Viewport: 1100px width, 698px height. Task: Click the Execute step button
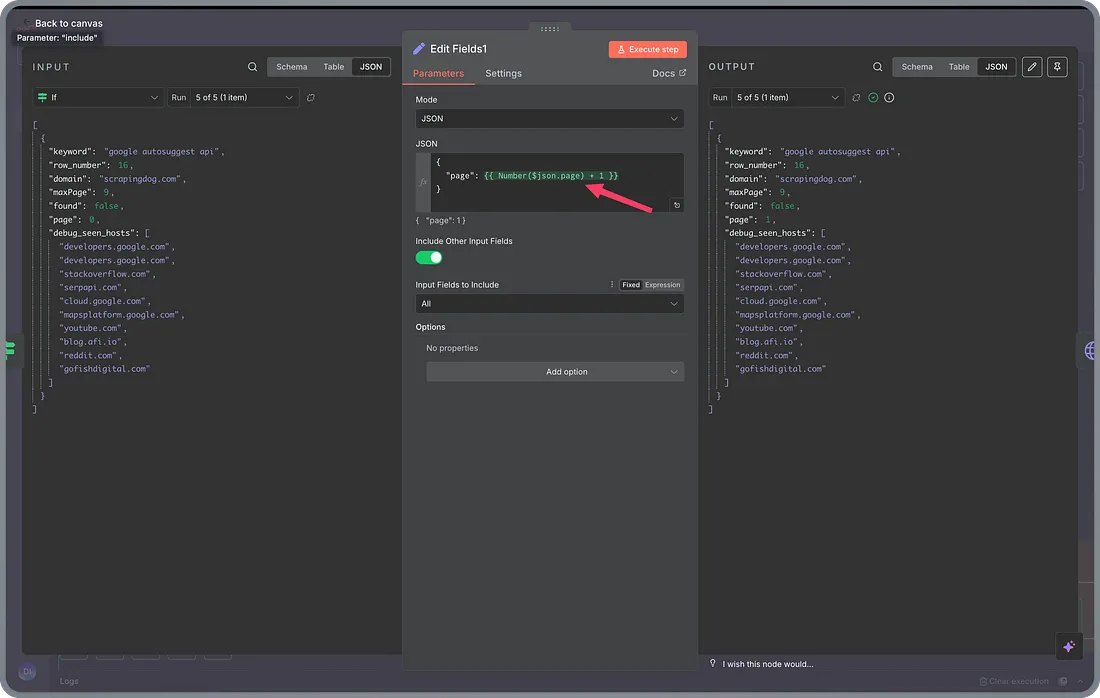click(647, 49)
